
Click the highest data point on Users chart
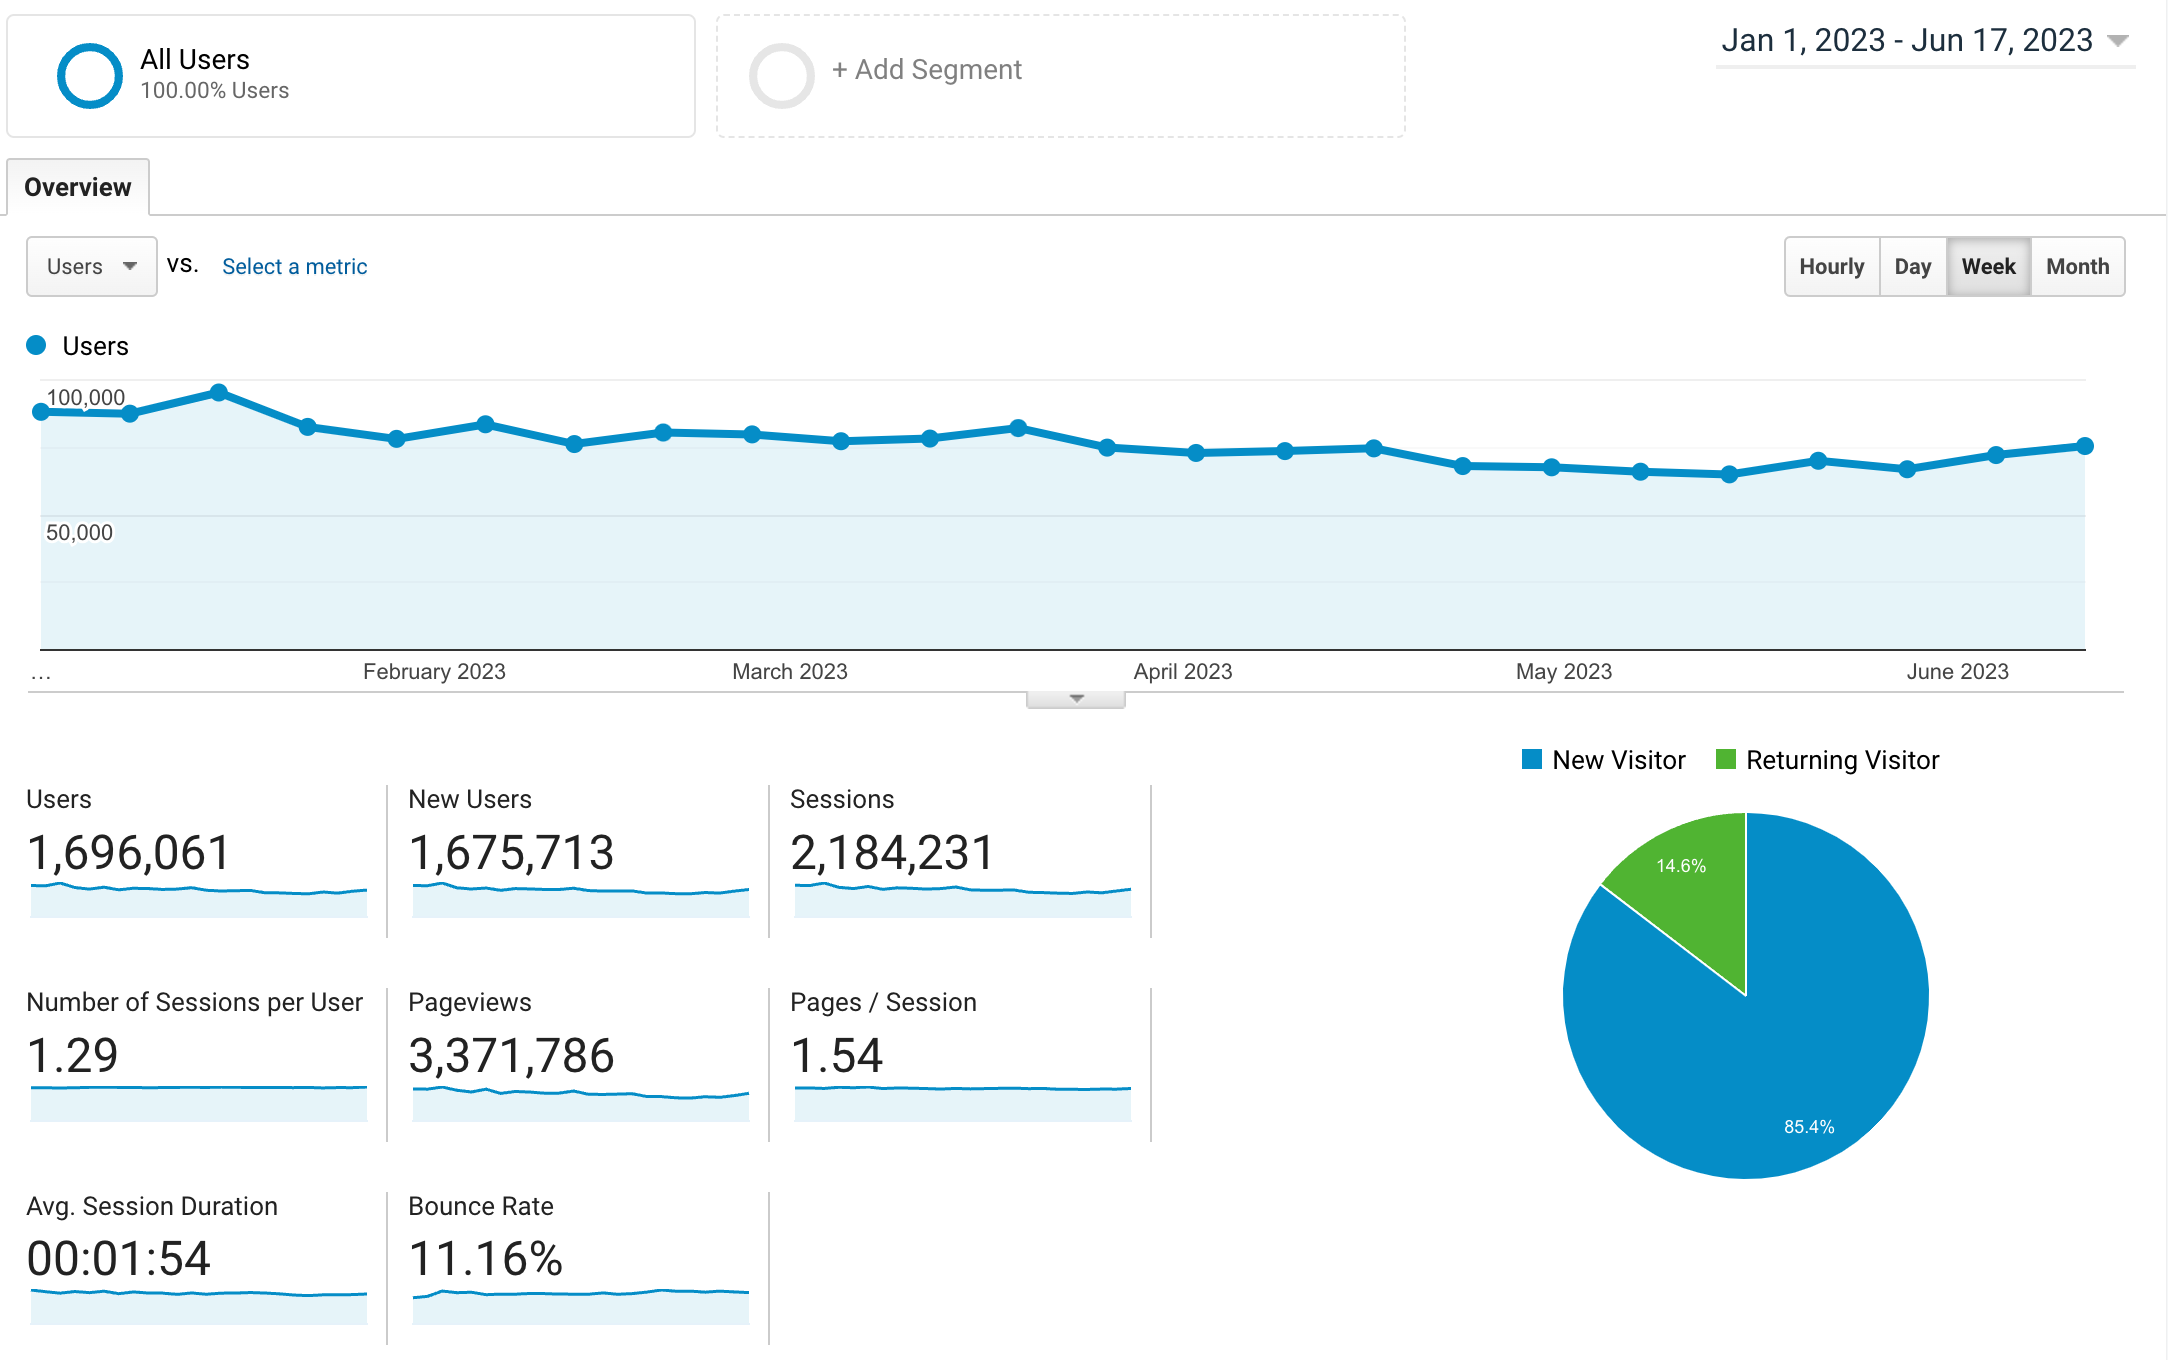point(219,393)
